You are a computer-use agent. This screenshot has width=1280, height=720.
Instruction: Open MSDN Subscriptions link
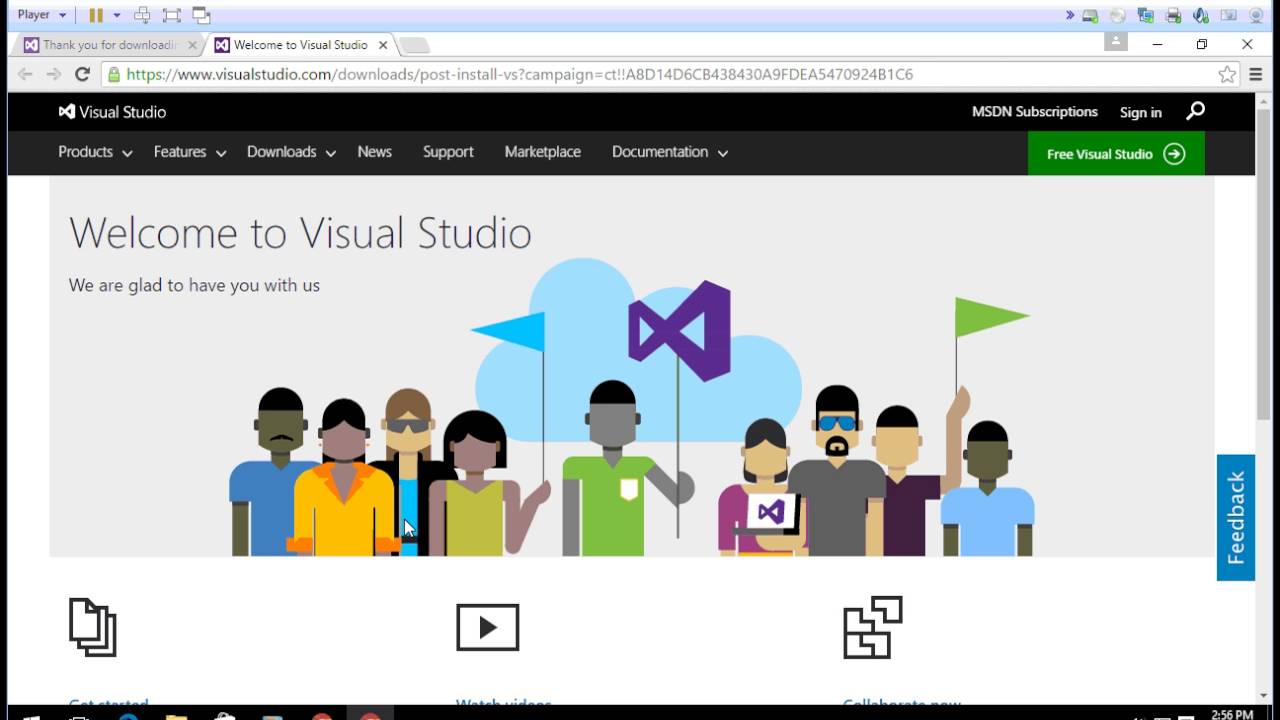click(x=1035, y=112)
